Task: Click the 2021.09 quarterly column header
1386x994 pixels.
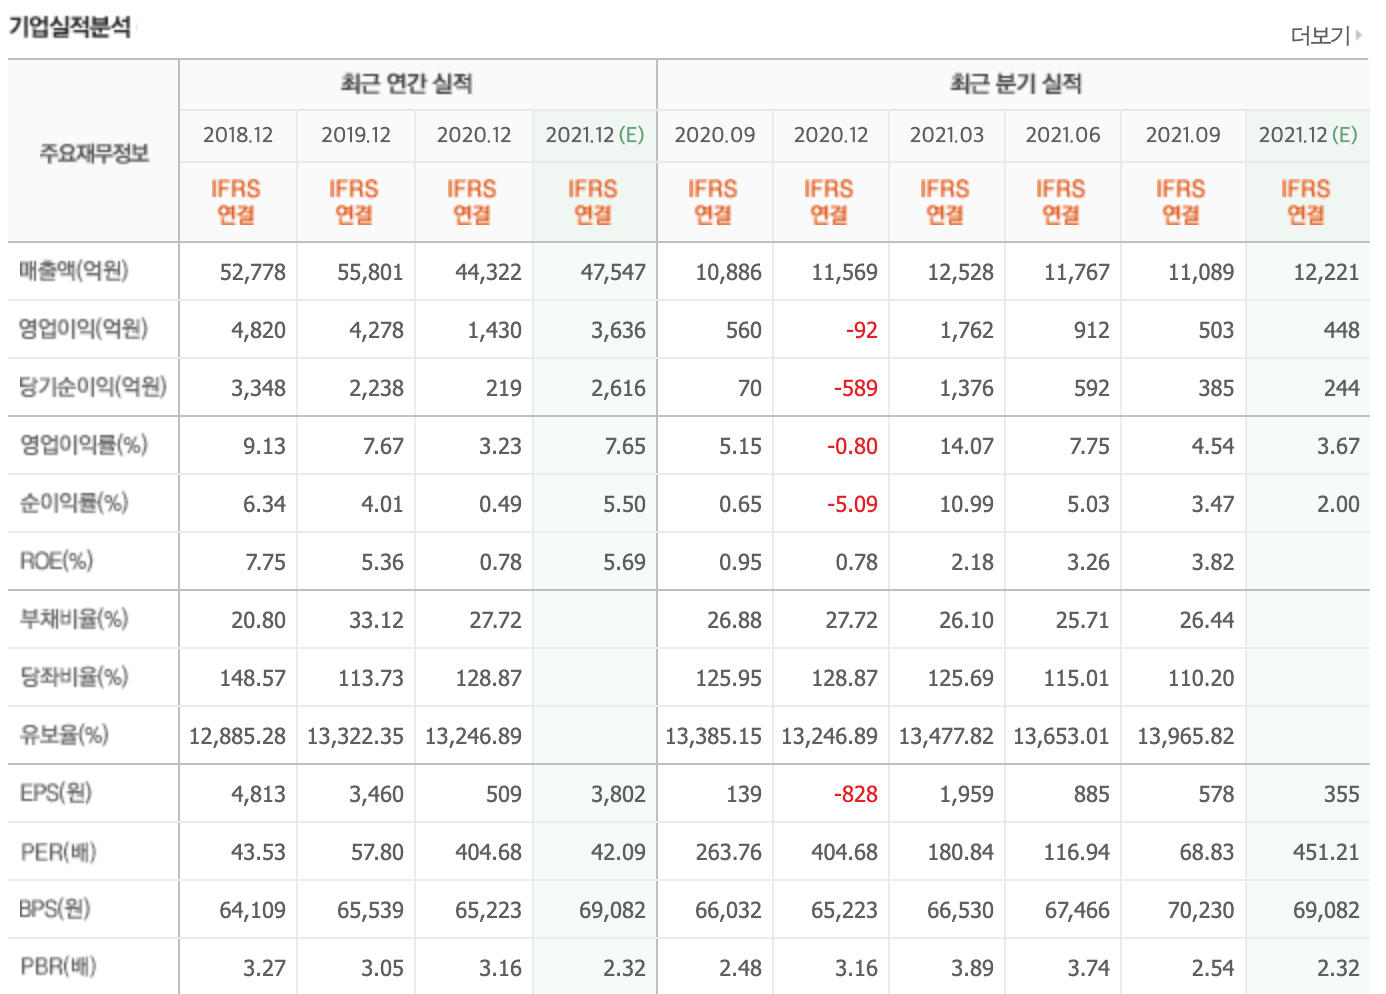Action: (1183, 135)
